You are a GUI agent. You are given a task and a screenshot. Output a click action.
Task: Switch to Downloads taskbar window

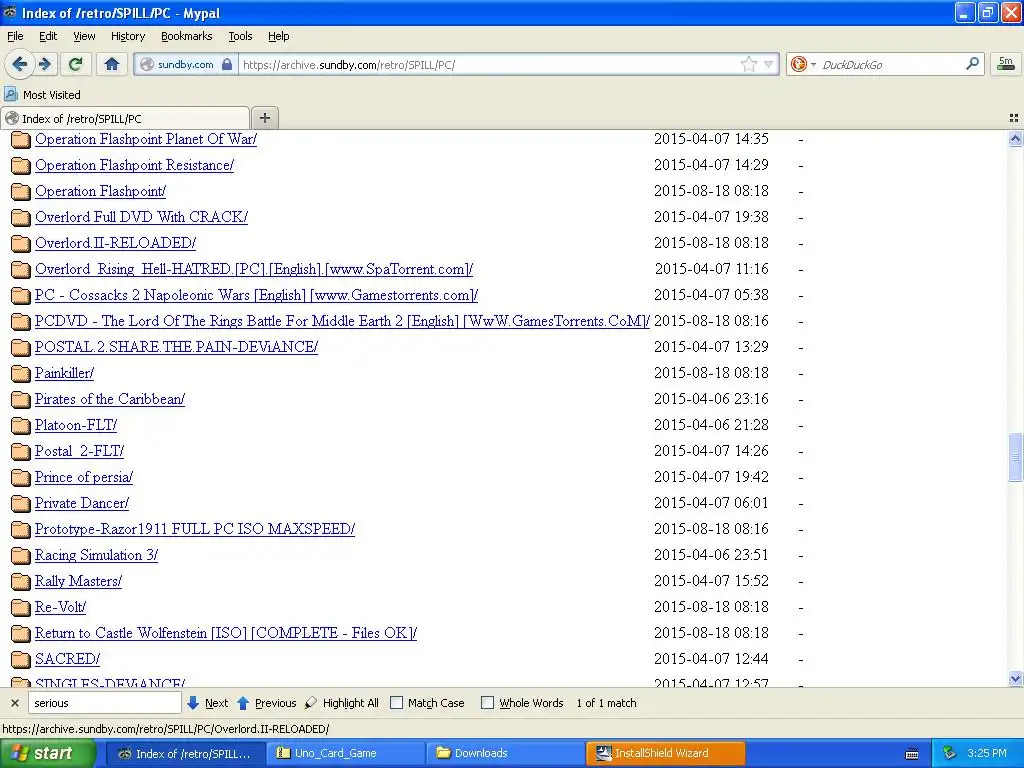506,753
